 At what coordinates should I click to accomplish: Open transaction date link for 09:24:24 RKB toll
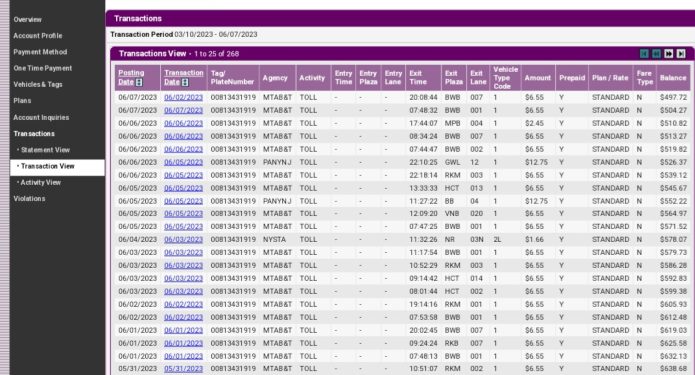[x=184, y=343]
